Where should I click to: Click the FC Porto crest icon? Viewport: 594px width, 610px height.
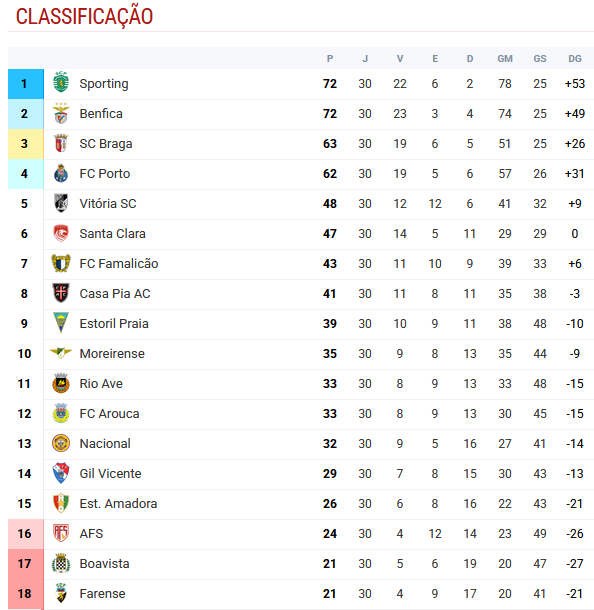coord(61,174)
